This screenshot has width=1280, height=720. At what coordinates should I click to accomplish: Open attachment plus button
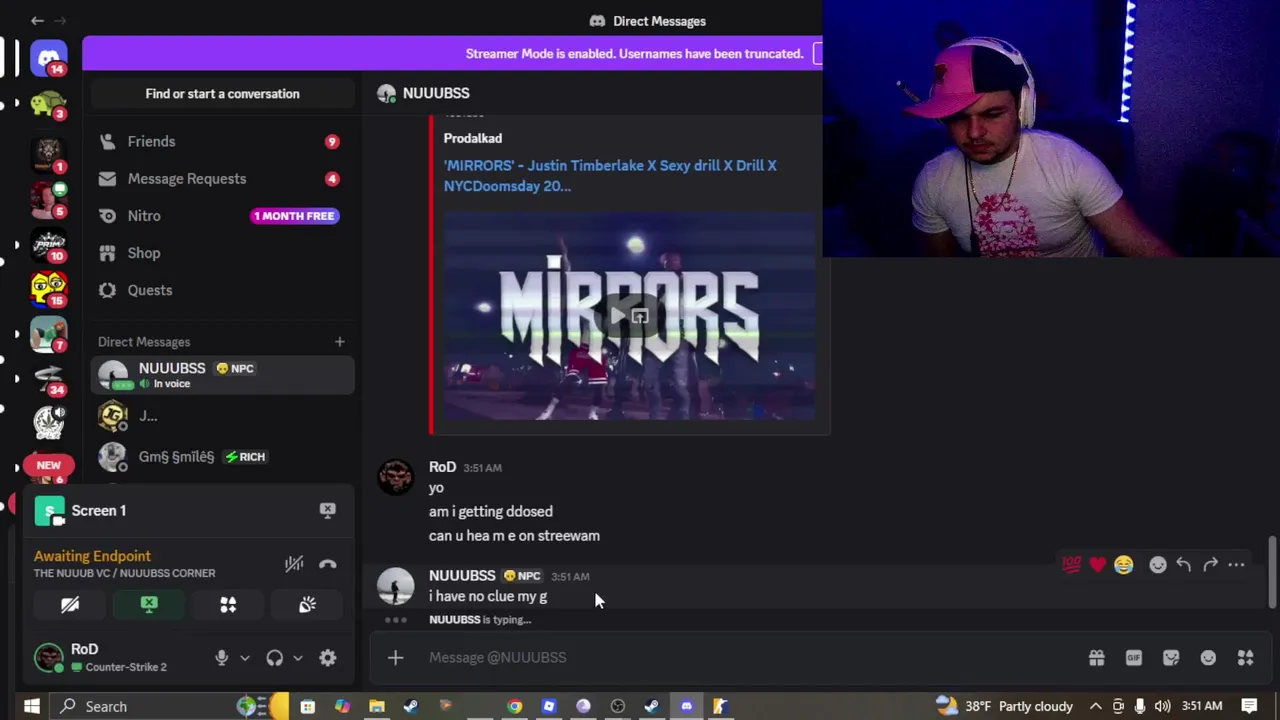[x=395, y=657]
